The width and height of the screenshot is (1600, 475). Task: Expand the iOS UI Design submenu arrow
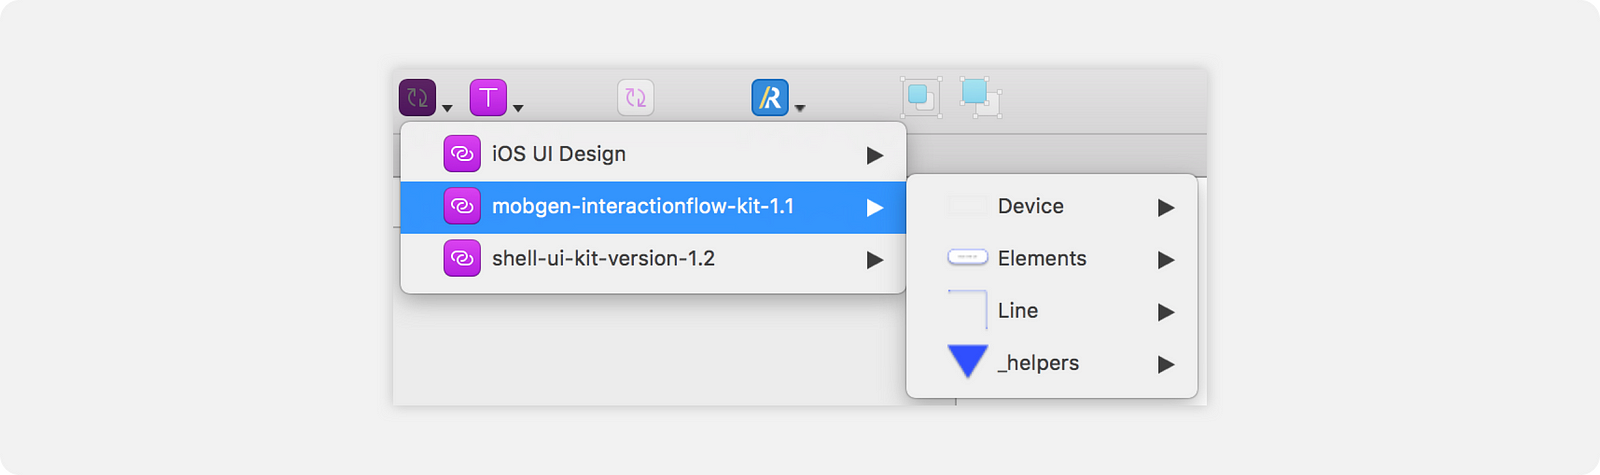tap(875, 155)
